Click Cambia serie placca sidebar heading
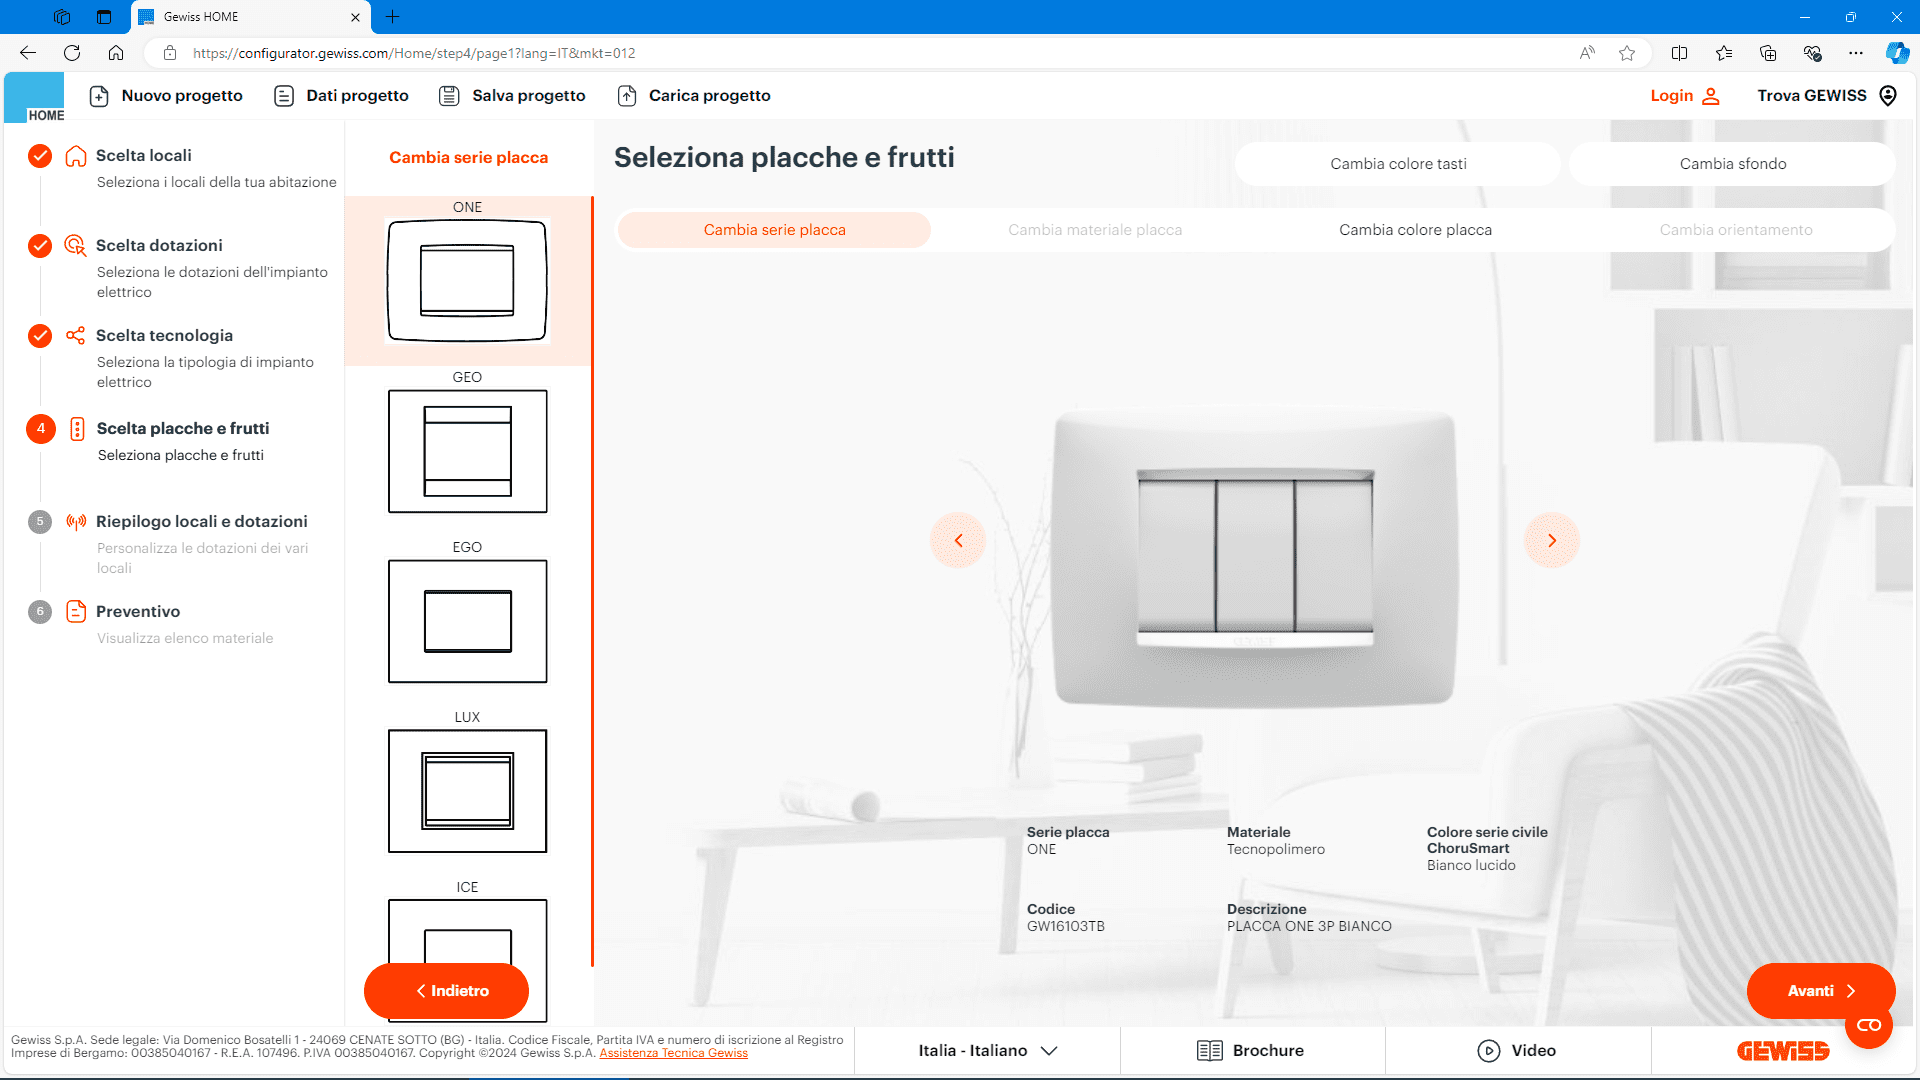 point(468,158)
